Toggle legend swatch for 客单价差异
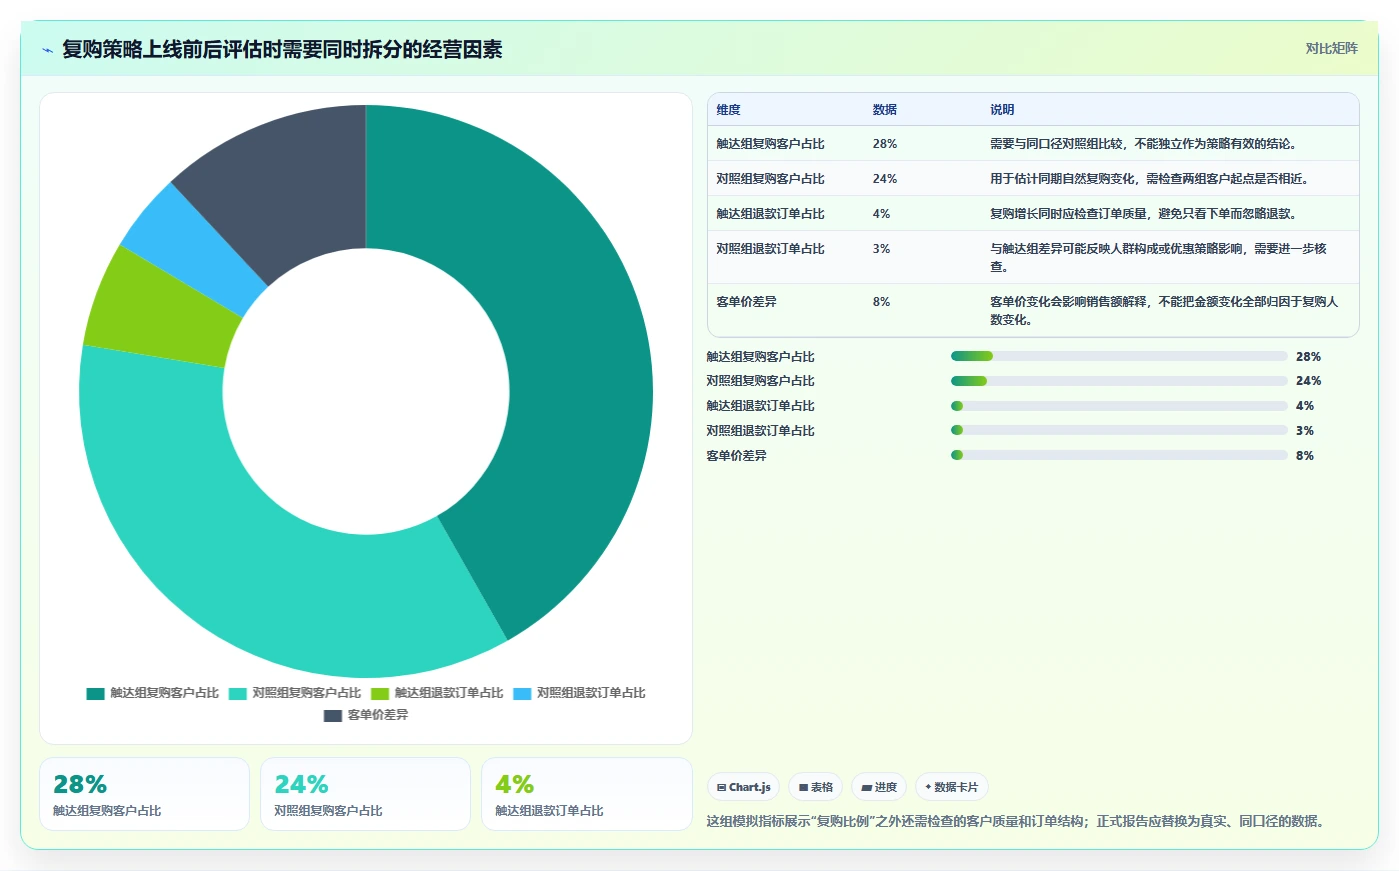This screenshot has height=871, width=1399. click(333, 715)
